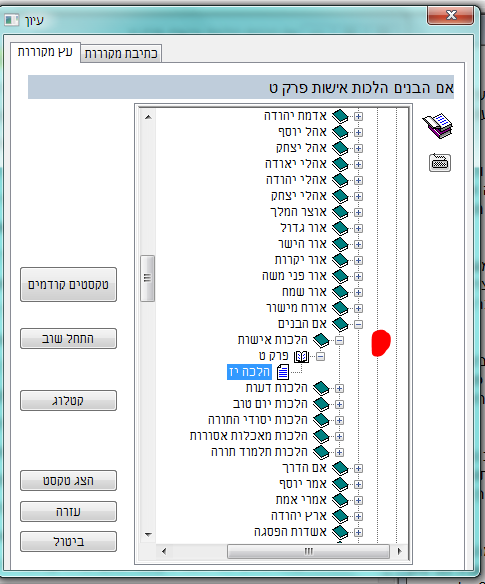
Task: Select the אמר יוסף tree row
Action: pyautogui.click(x=303, y=485)
